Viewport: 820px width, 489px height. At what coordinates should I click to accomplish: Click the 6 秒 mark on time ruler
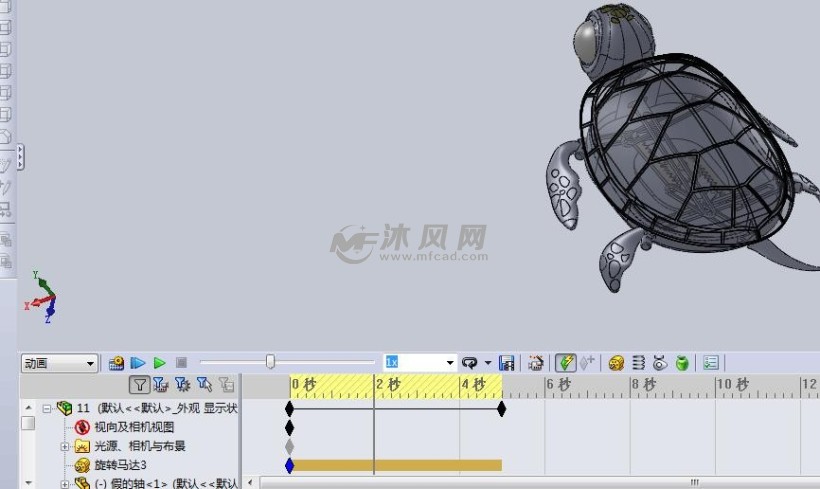(x=559, y=385)
